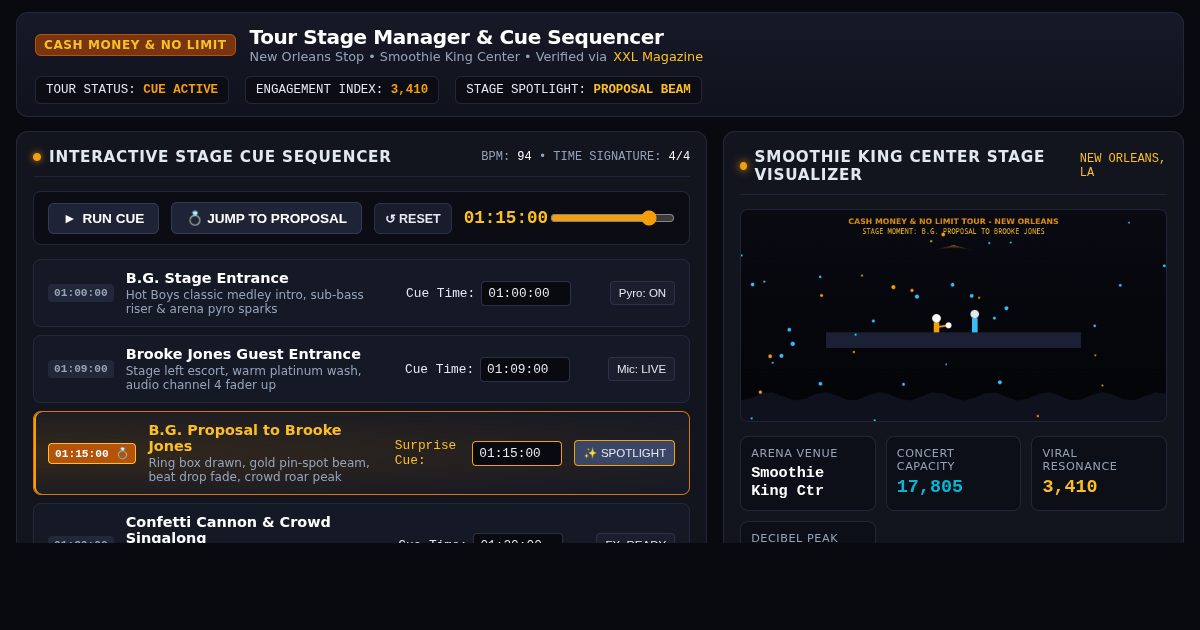Toggle Mic: LIVE for Brooke Jones entrance
This screenshot has width=1200, height=630.
[641, 369]
